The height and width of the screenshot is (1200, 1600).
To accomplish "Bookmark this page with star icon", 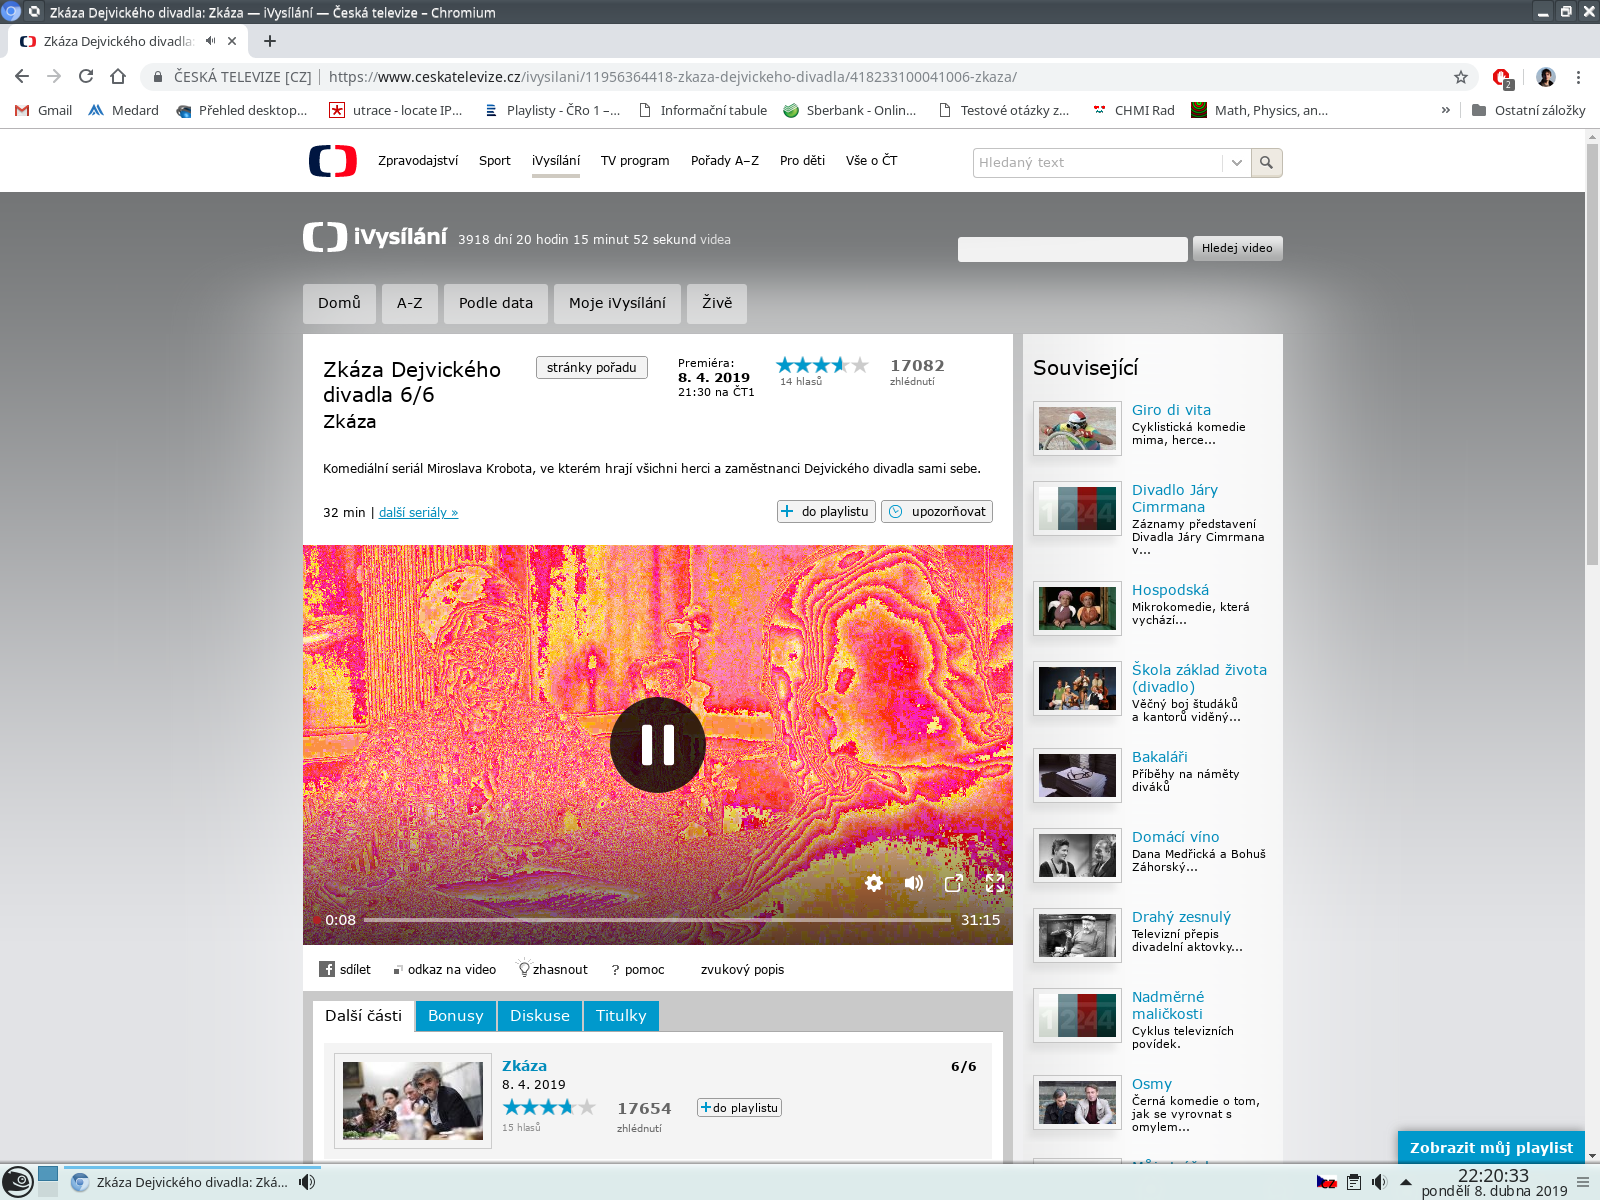I will 1461,77.
